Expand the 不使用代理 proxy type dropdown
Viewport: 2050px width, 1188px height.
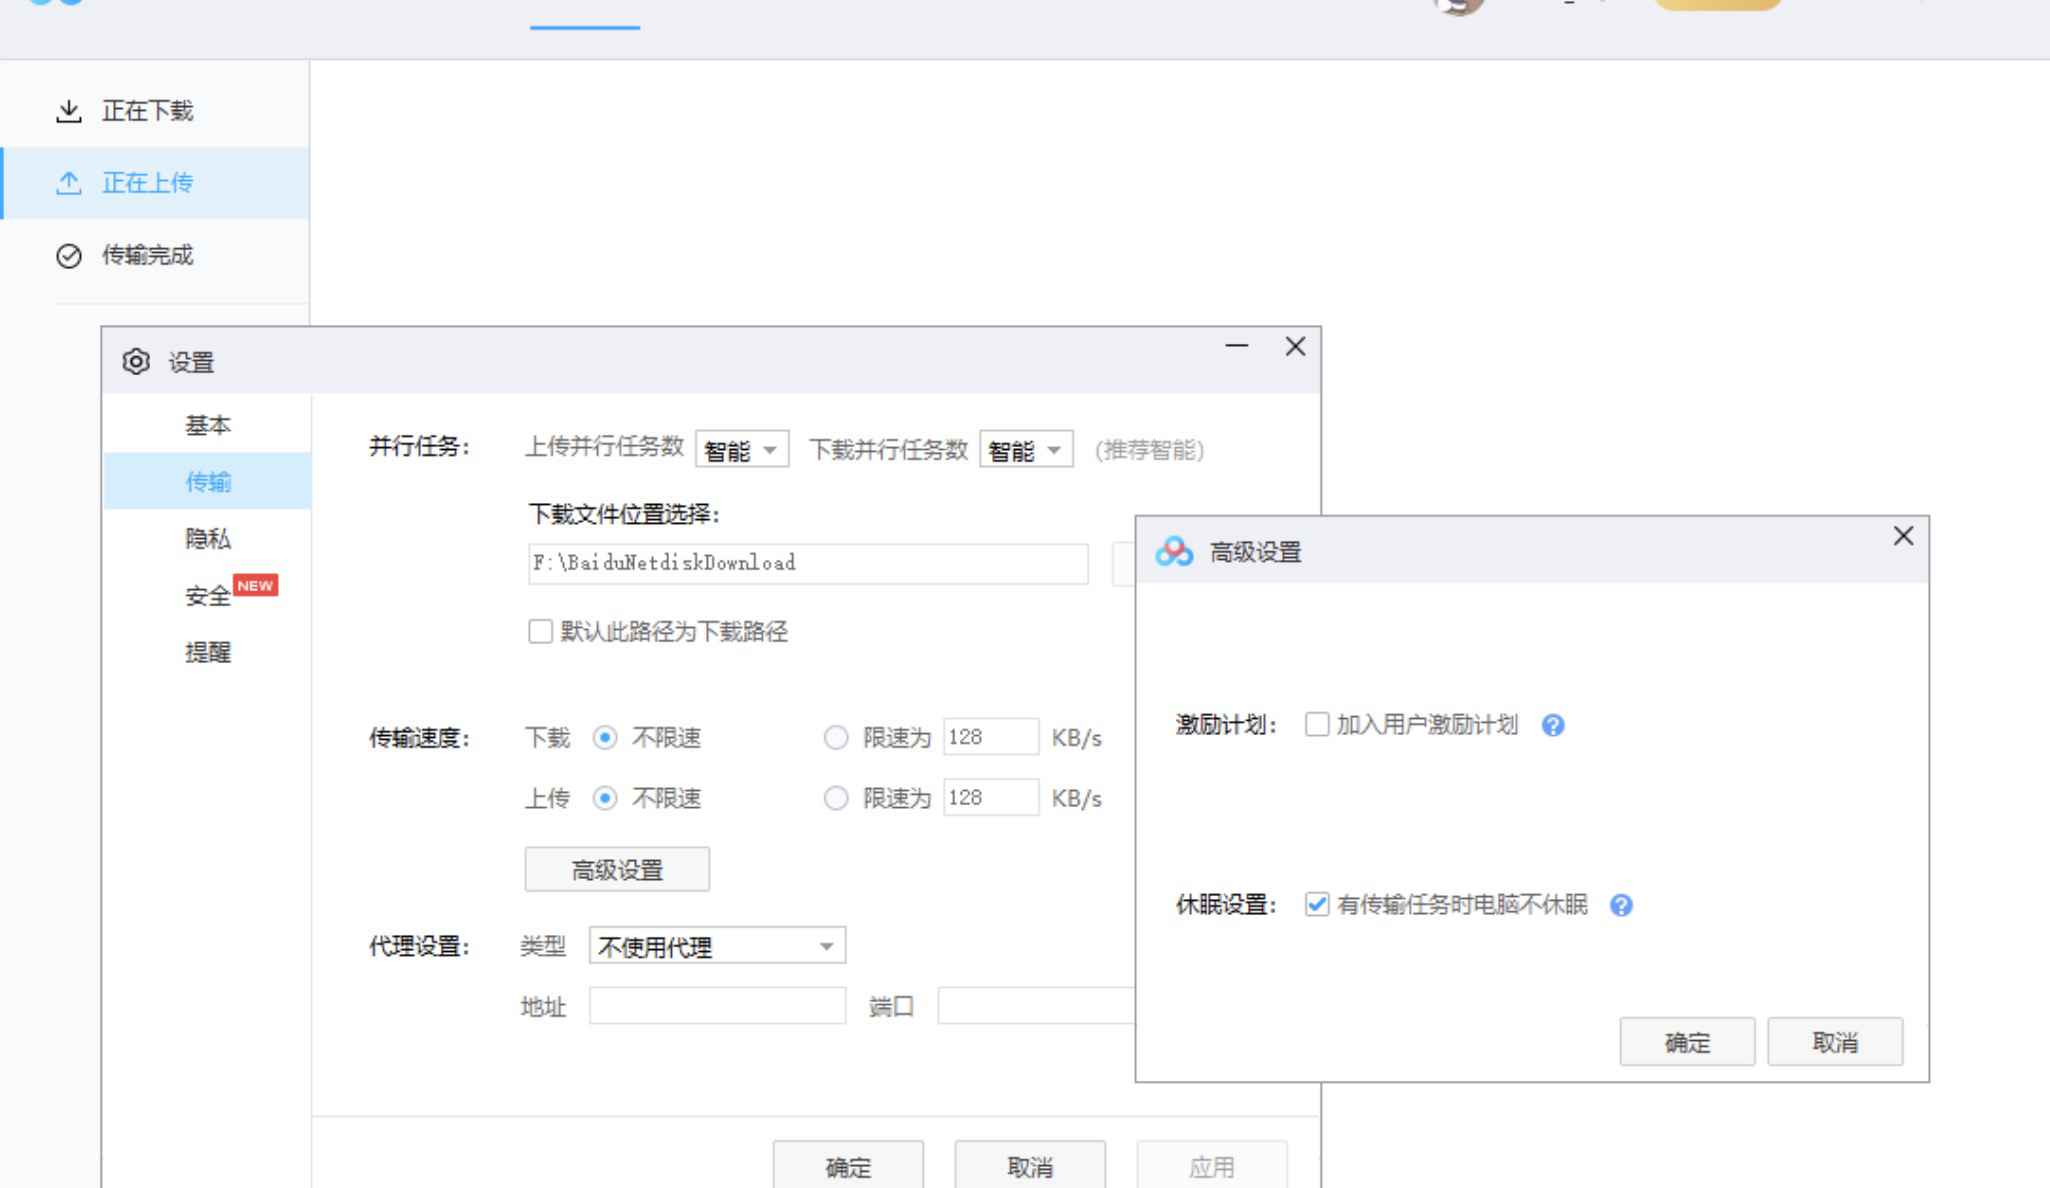coord(718,945)
